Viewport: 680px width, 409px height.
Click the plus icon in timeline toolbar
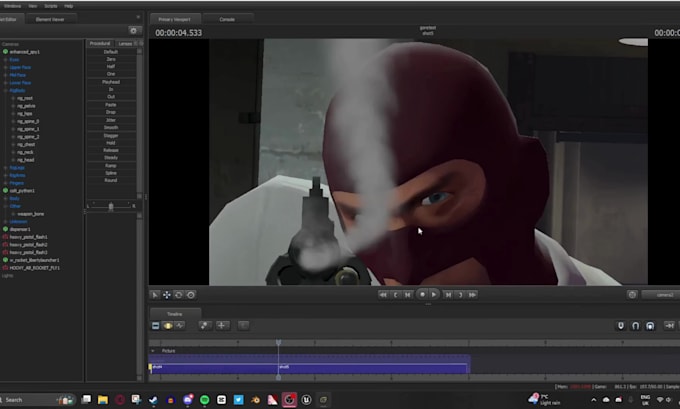coord(222,326)
